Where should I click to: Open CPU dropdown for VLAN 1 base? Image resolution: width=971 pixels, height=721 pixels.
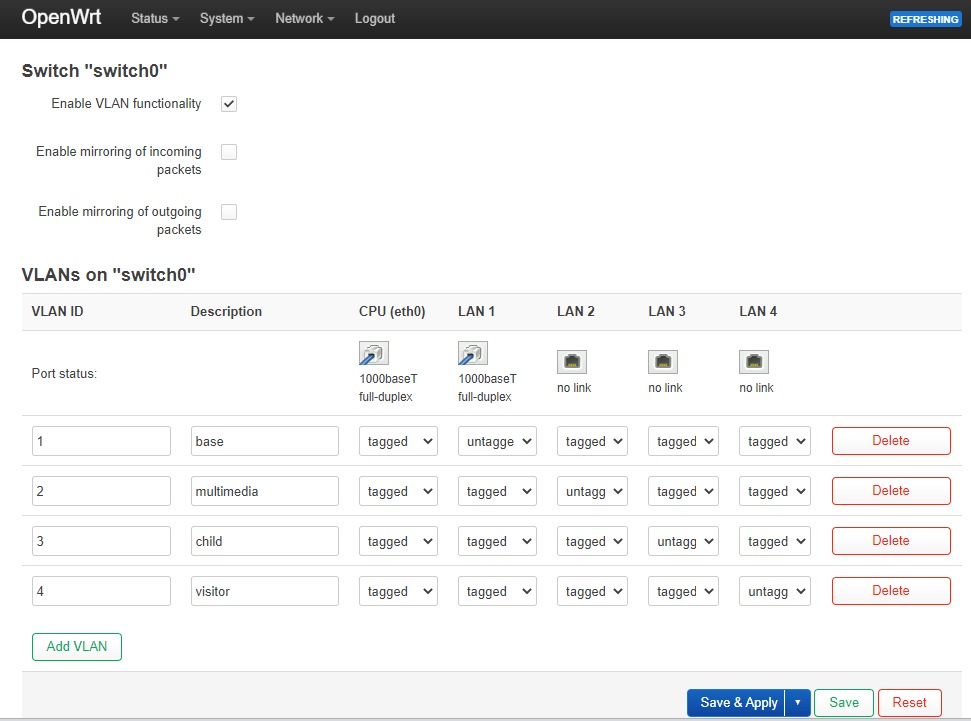pyautogui.click(x=398, y=441)
